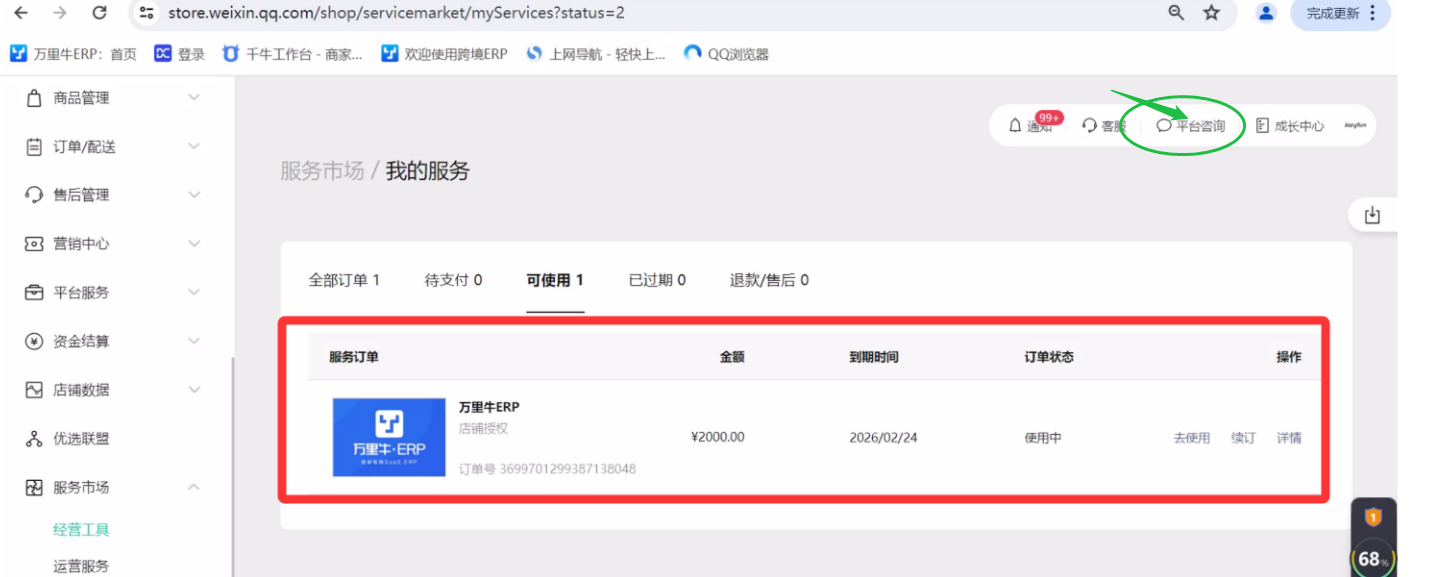Expand the 售后管理 chevron

click(194, 195)
